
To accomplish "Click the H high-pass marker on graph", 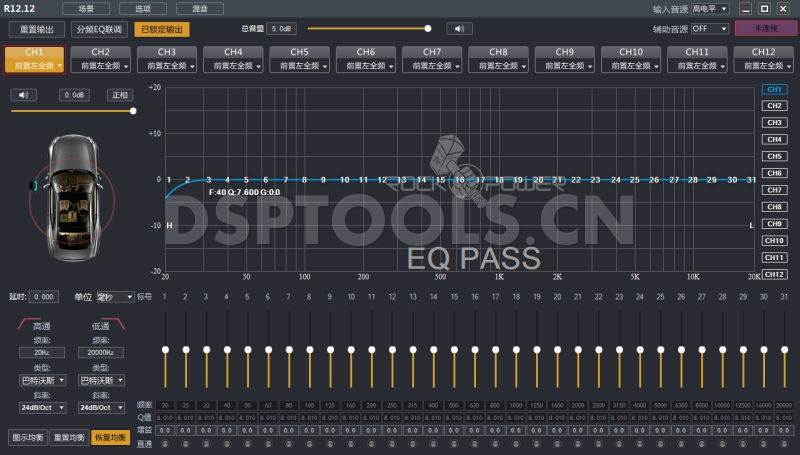I will click(169, 225).
